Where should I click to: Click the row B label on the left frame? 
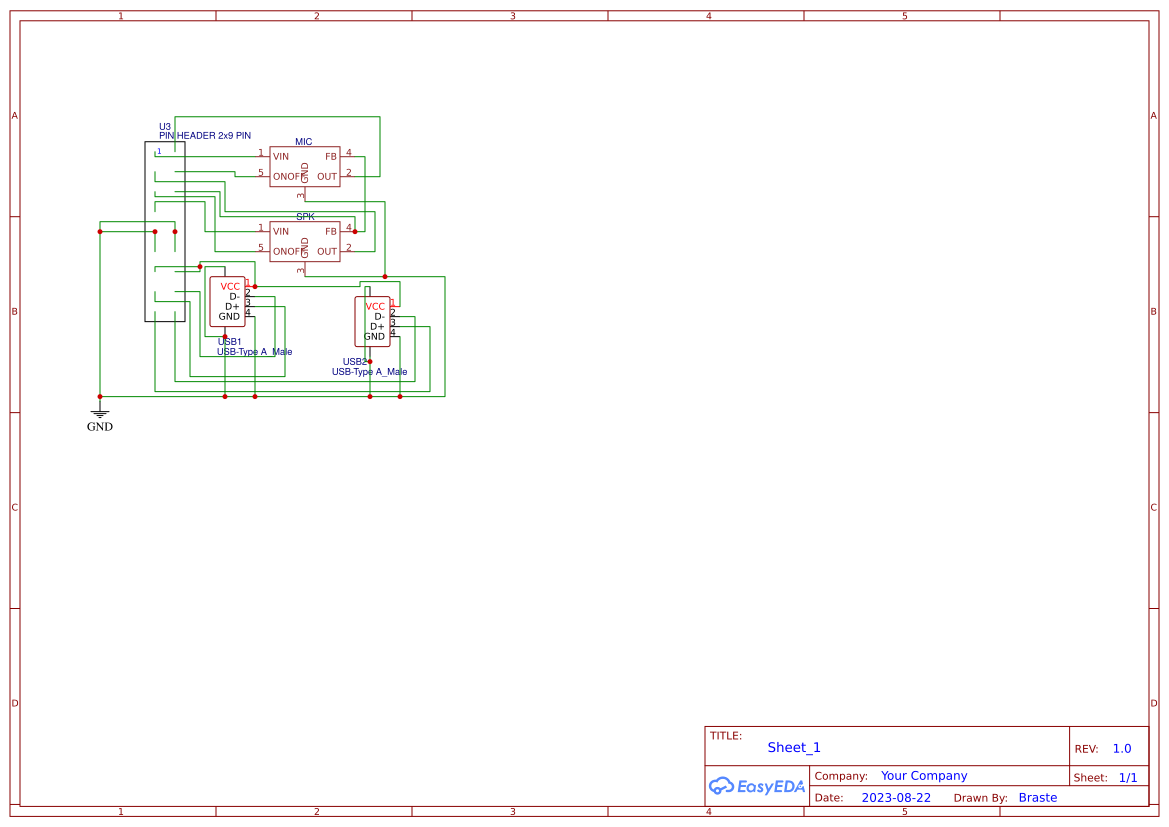tap(14, 311)
